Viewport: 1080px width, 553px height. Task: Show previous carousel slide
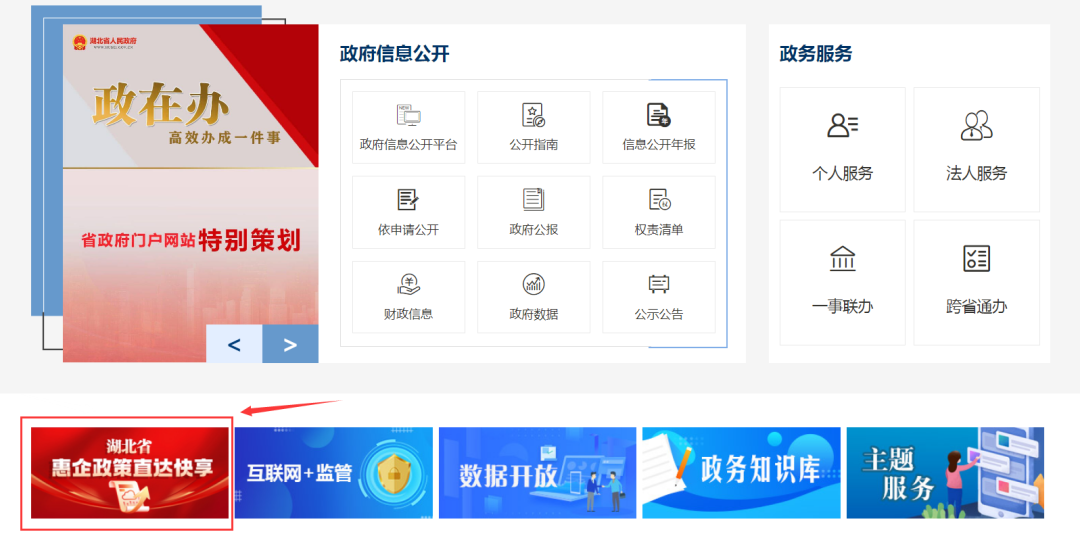pos(234,344)
